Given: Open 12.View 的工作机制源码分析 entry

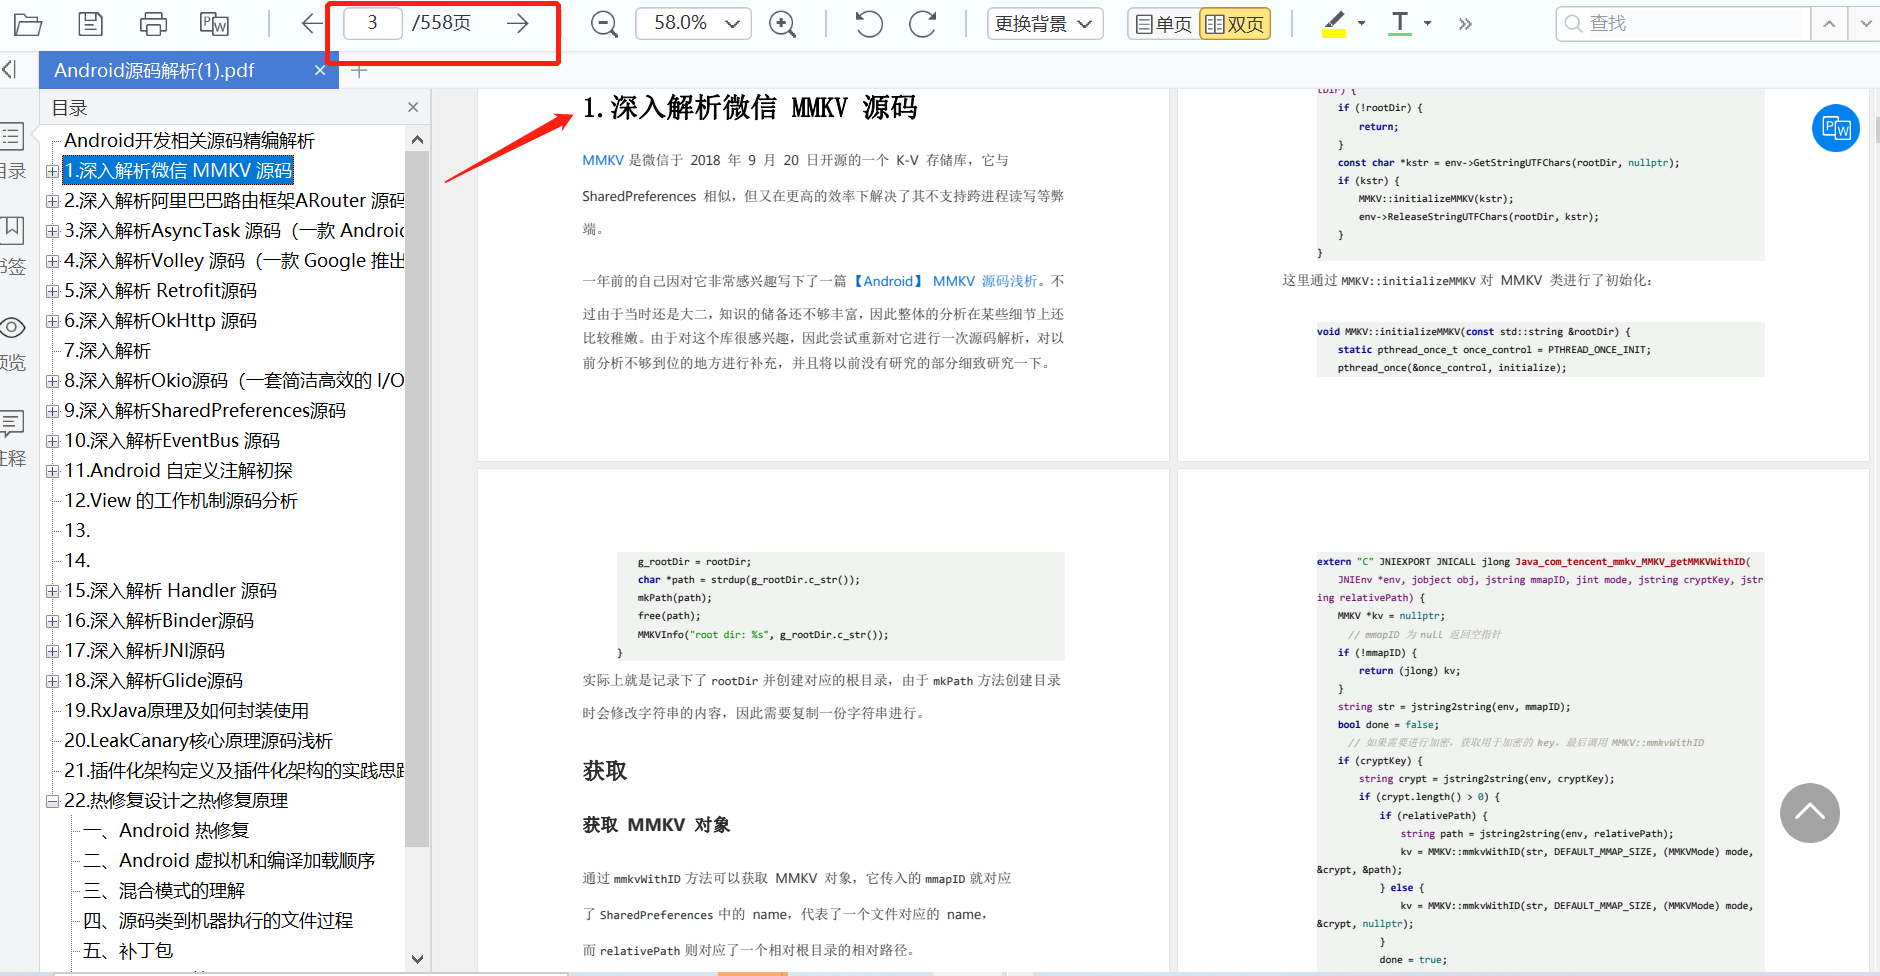Looking at the screenshot, I should 181,501.
